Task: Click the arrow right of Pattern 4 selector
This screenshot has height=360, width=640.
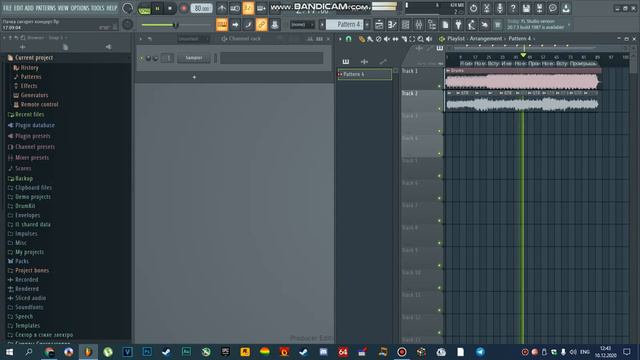Action: click(x=367, y=24)
